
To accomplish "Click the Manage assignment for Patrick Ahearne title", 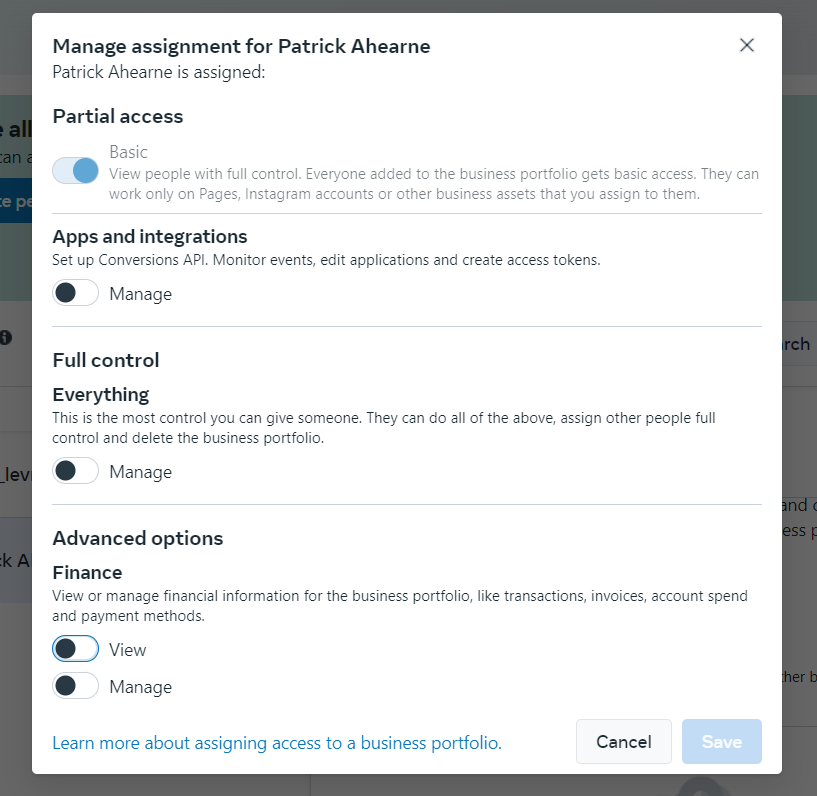I will tap(241, 46).
